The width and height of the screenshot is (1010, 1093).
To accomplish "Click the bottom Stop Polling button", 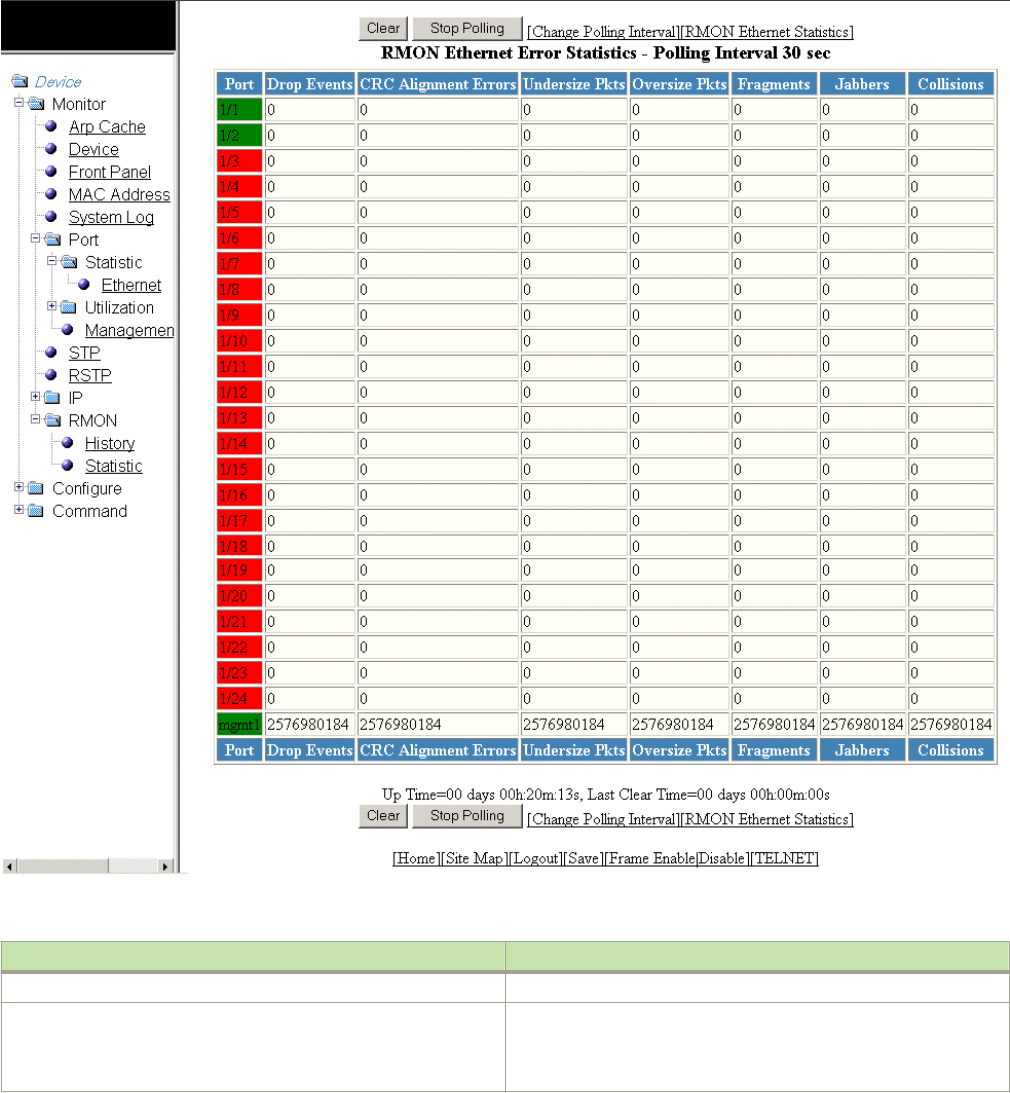I will 467,816.
